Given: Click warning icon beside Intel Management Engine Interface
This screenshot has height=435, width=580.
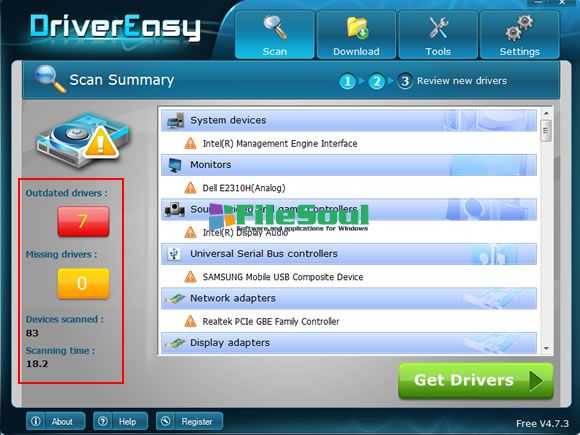Looking at the screenshot, I should click(x=190, y=143).
